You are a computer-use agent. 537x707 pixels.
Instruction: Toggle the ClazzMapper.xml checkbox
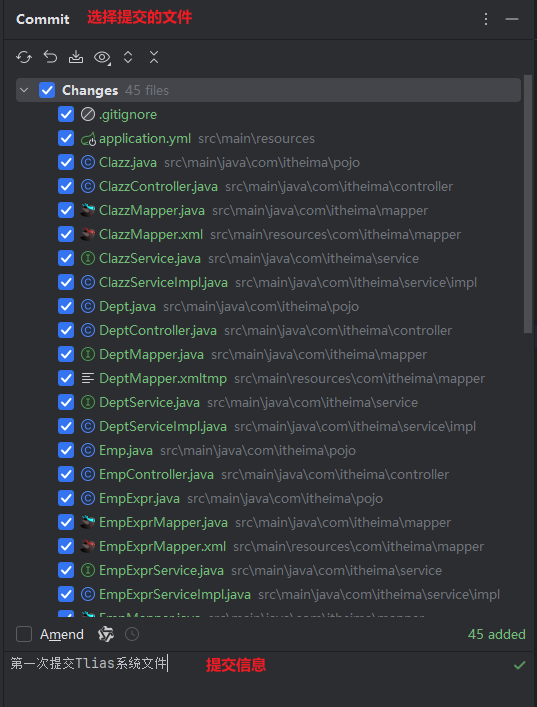[x=66, y=234]
